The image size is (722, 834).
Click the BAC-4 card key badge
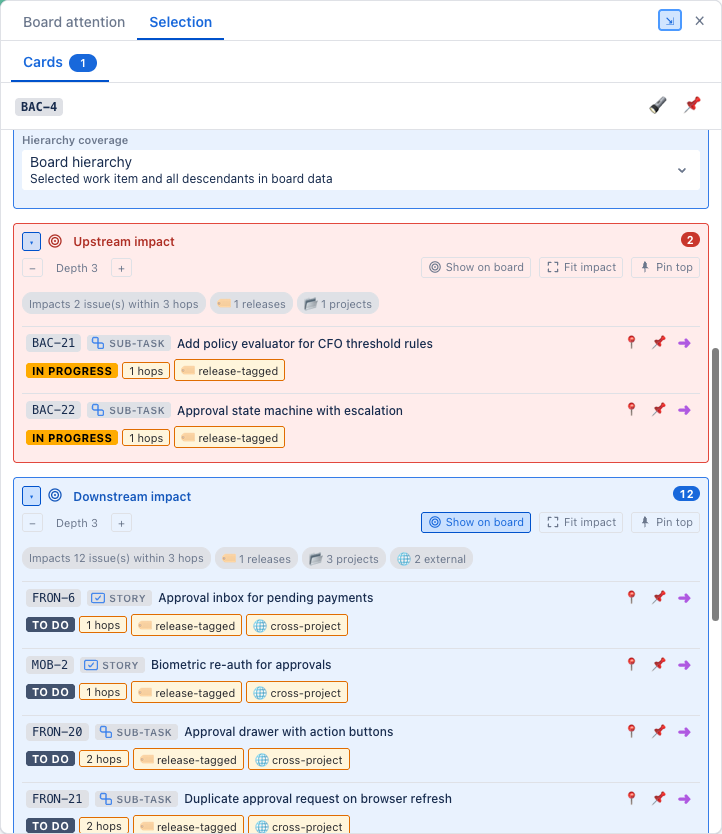(x=39, y=106)
